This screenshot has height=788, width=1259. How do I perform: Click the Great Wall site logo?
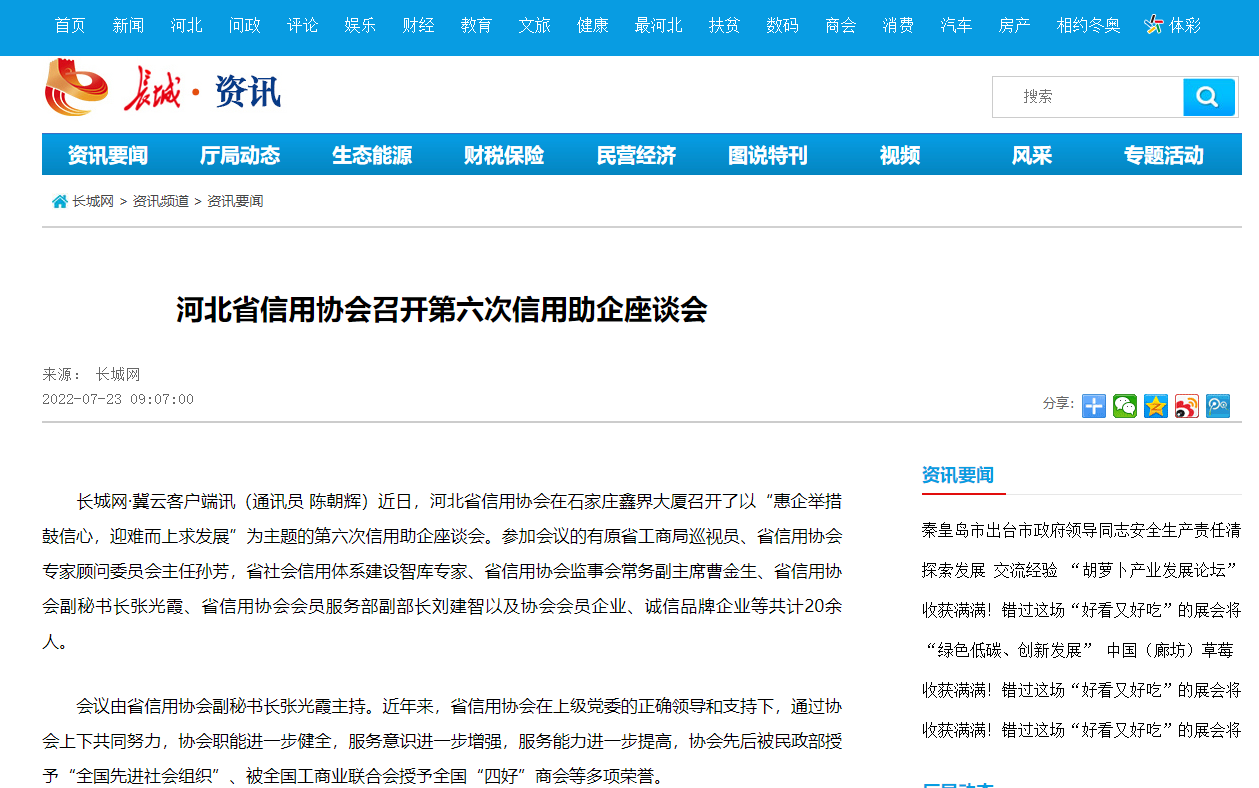[163, 90]
